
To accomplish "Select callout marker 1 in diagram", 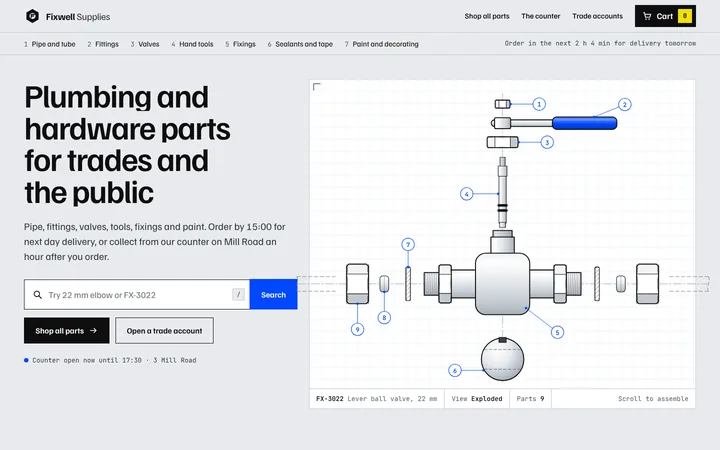I will click(539, 104).
